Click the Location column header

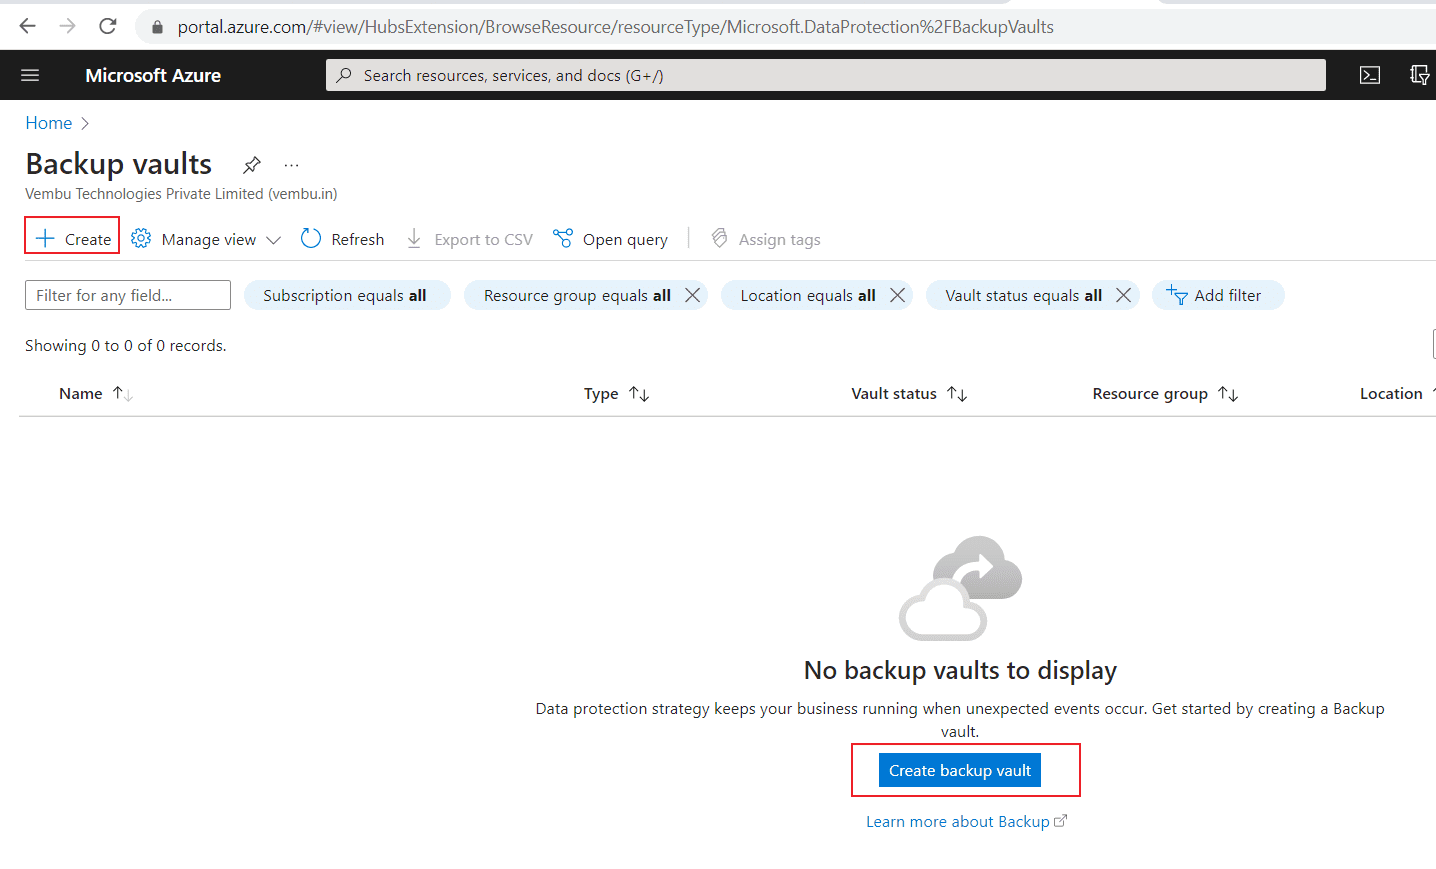pyautogui.click(x=1391, y=394)
